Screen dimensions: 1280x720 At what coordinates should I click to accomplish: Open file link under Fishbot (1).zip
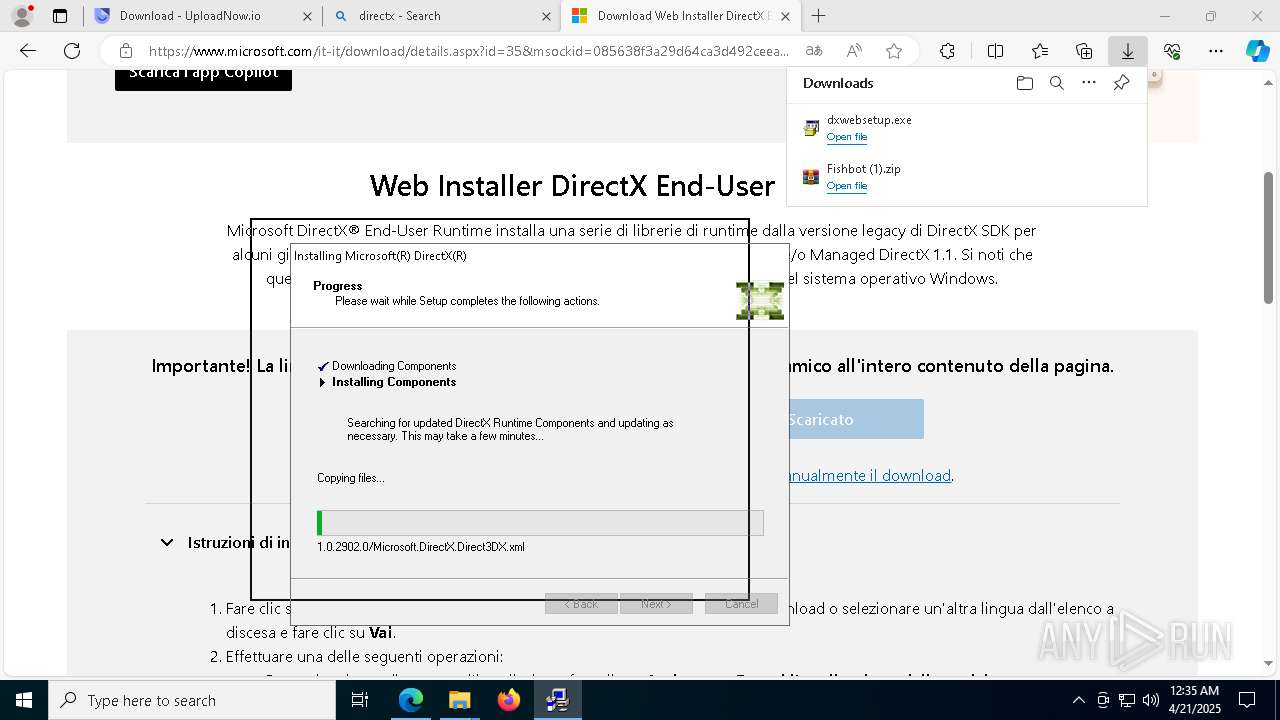(x=847, y=186)
